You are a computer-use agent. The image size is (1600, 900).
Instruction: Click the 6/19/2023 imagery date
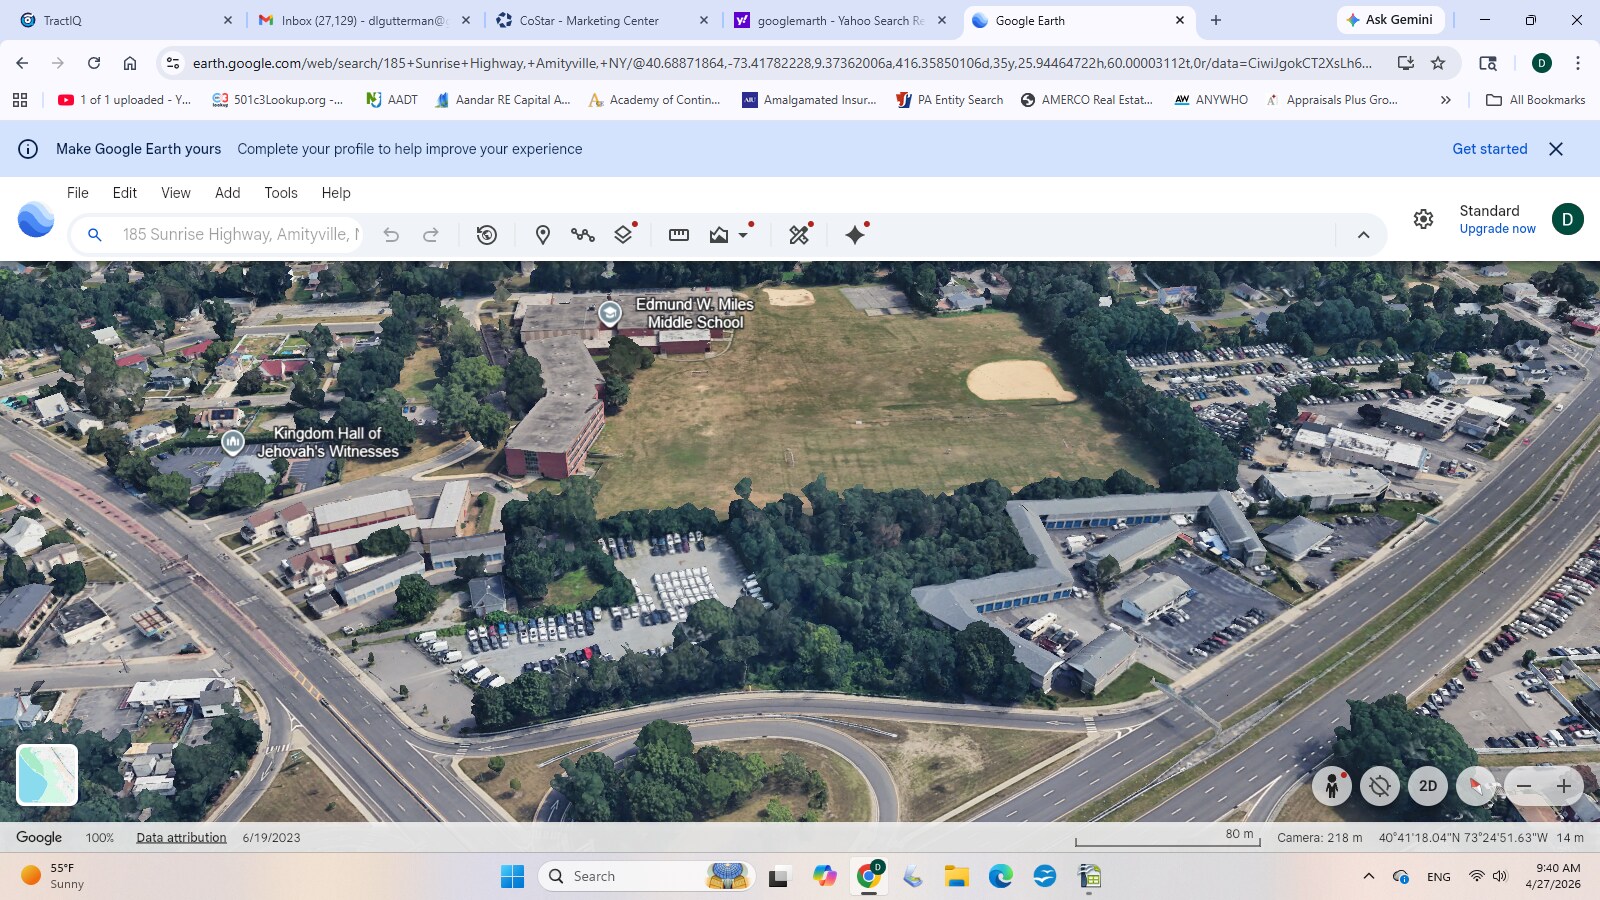click(x=271, y=838)
